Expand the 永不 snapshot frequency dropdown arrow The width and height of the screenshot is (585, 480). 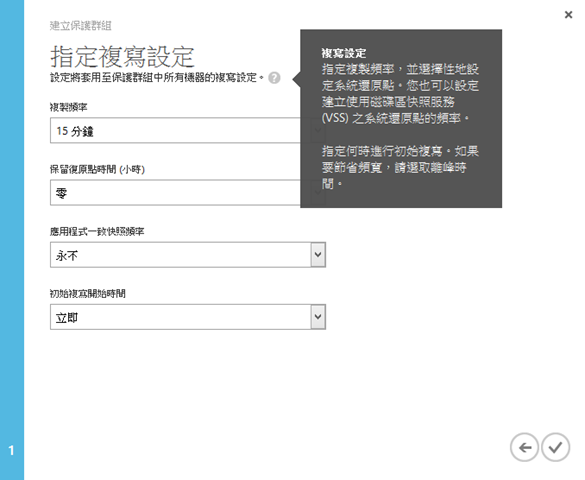point(318,255)
